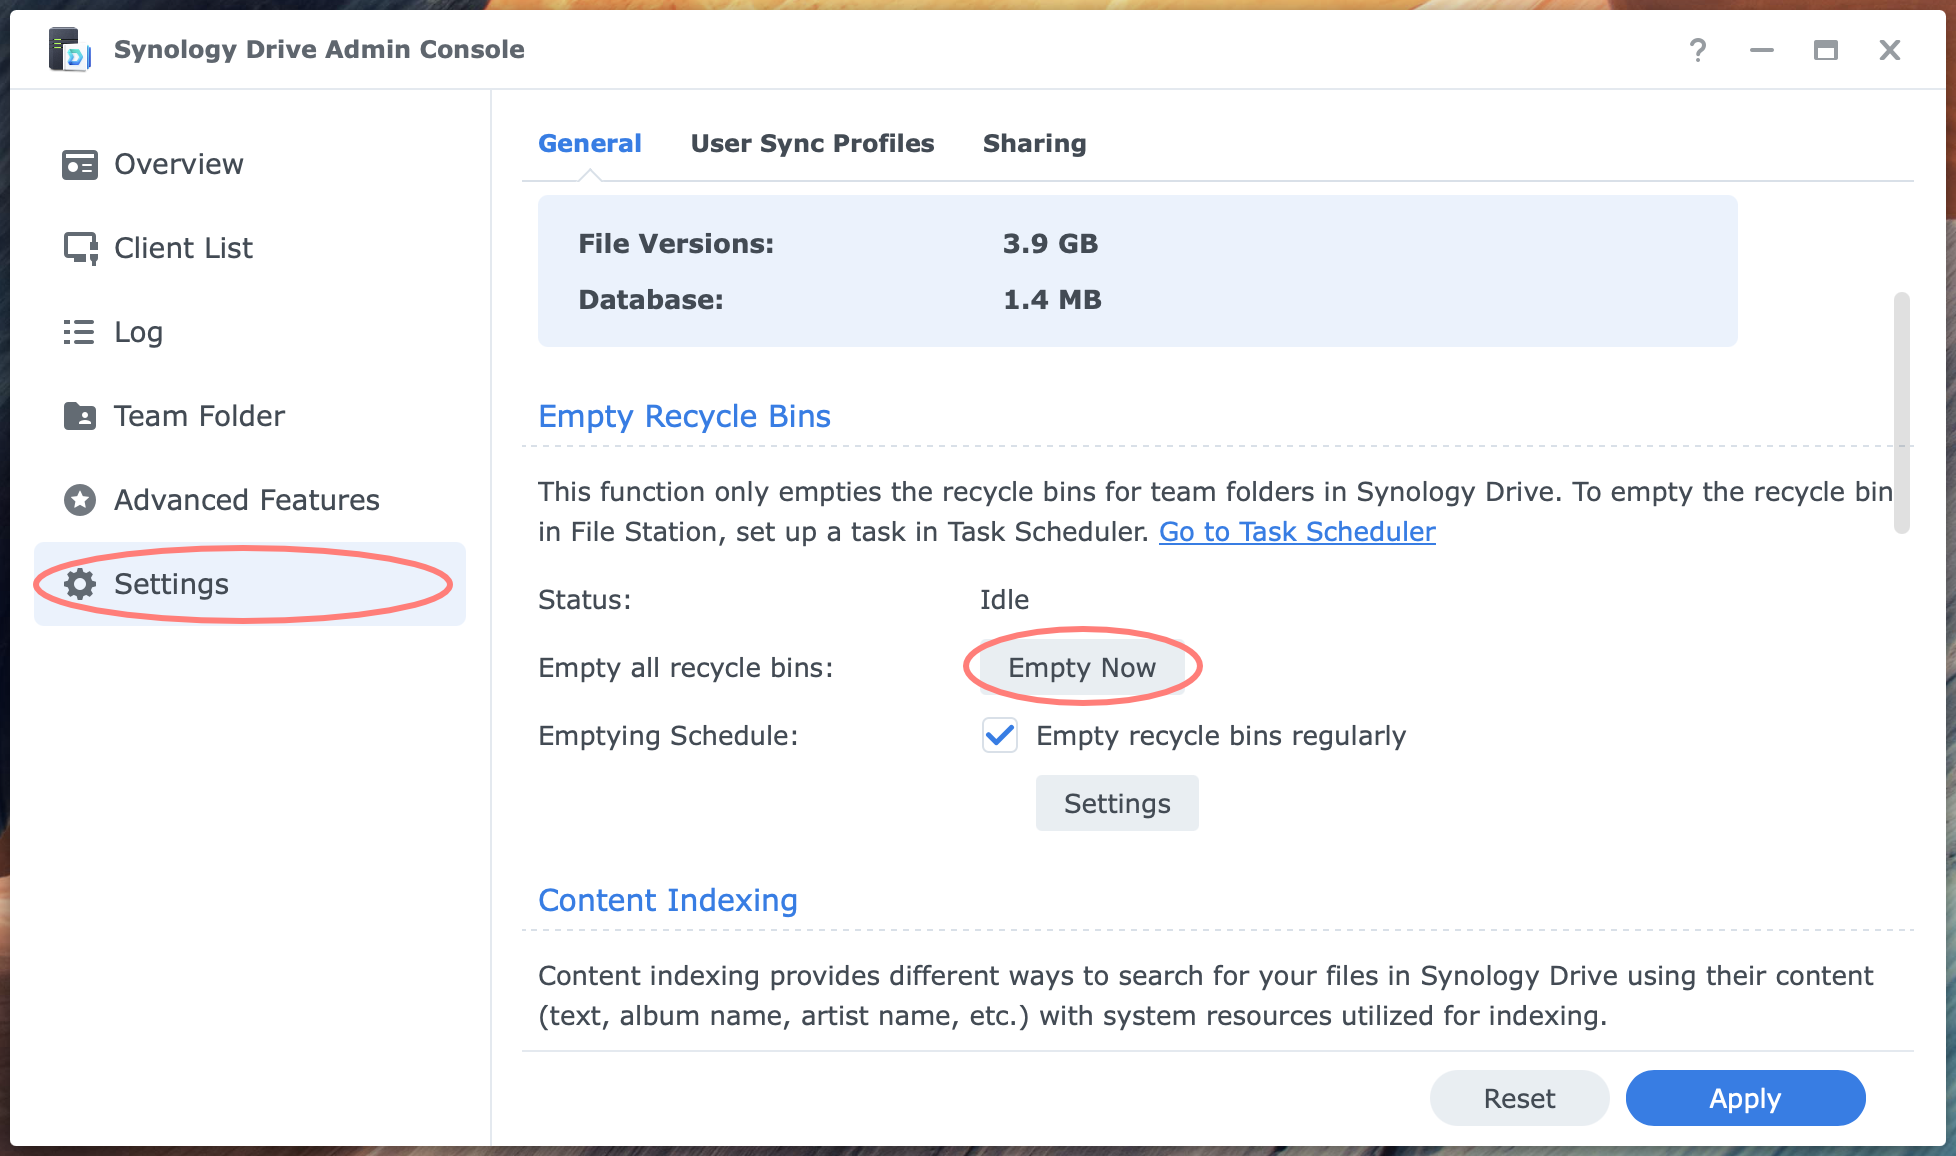Open Go to Task Scheduler link
The image size is (1956, 1156).
pyautogui.click(x=1296, y=531)
